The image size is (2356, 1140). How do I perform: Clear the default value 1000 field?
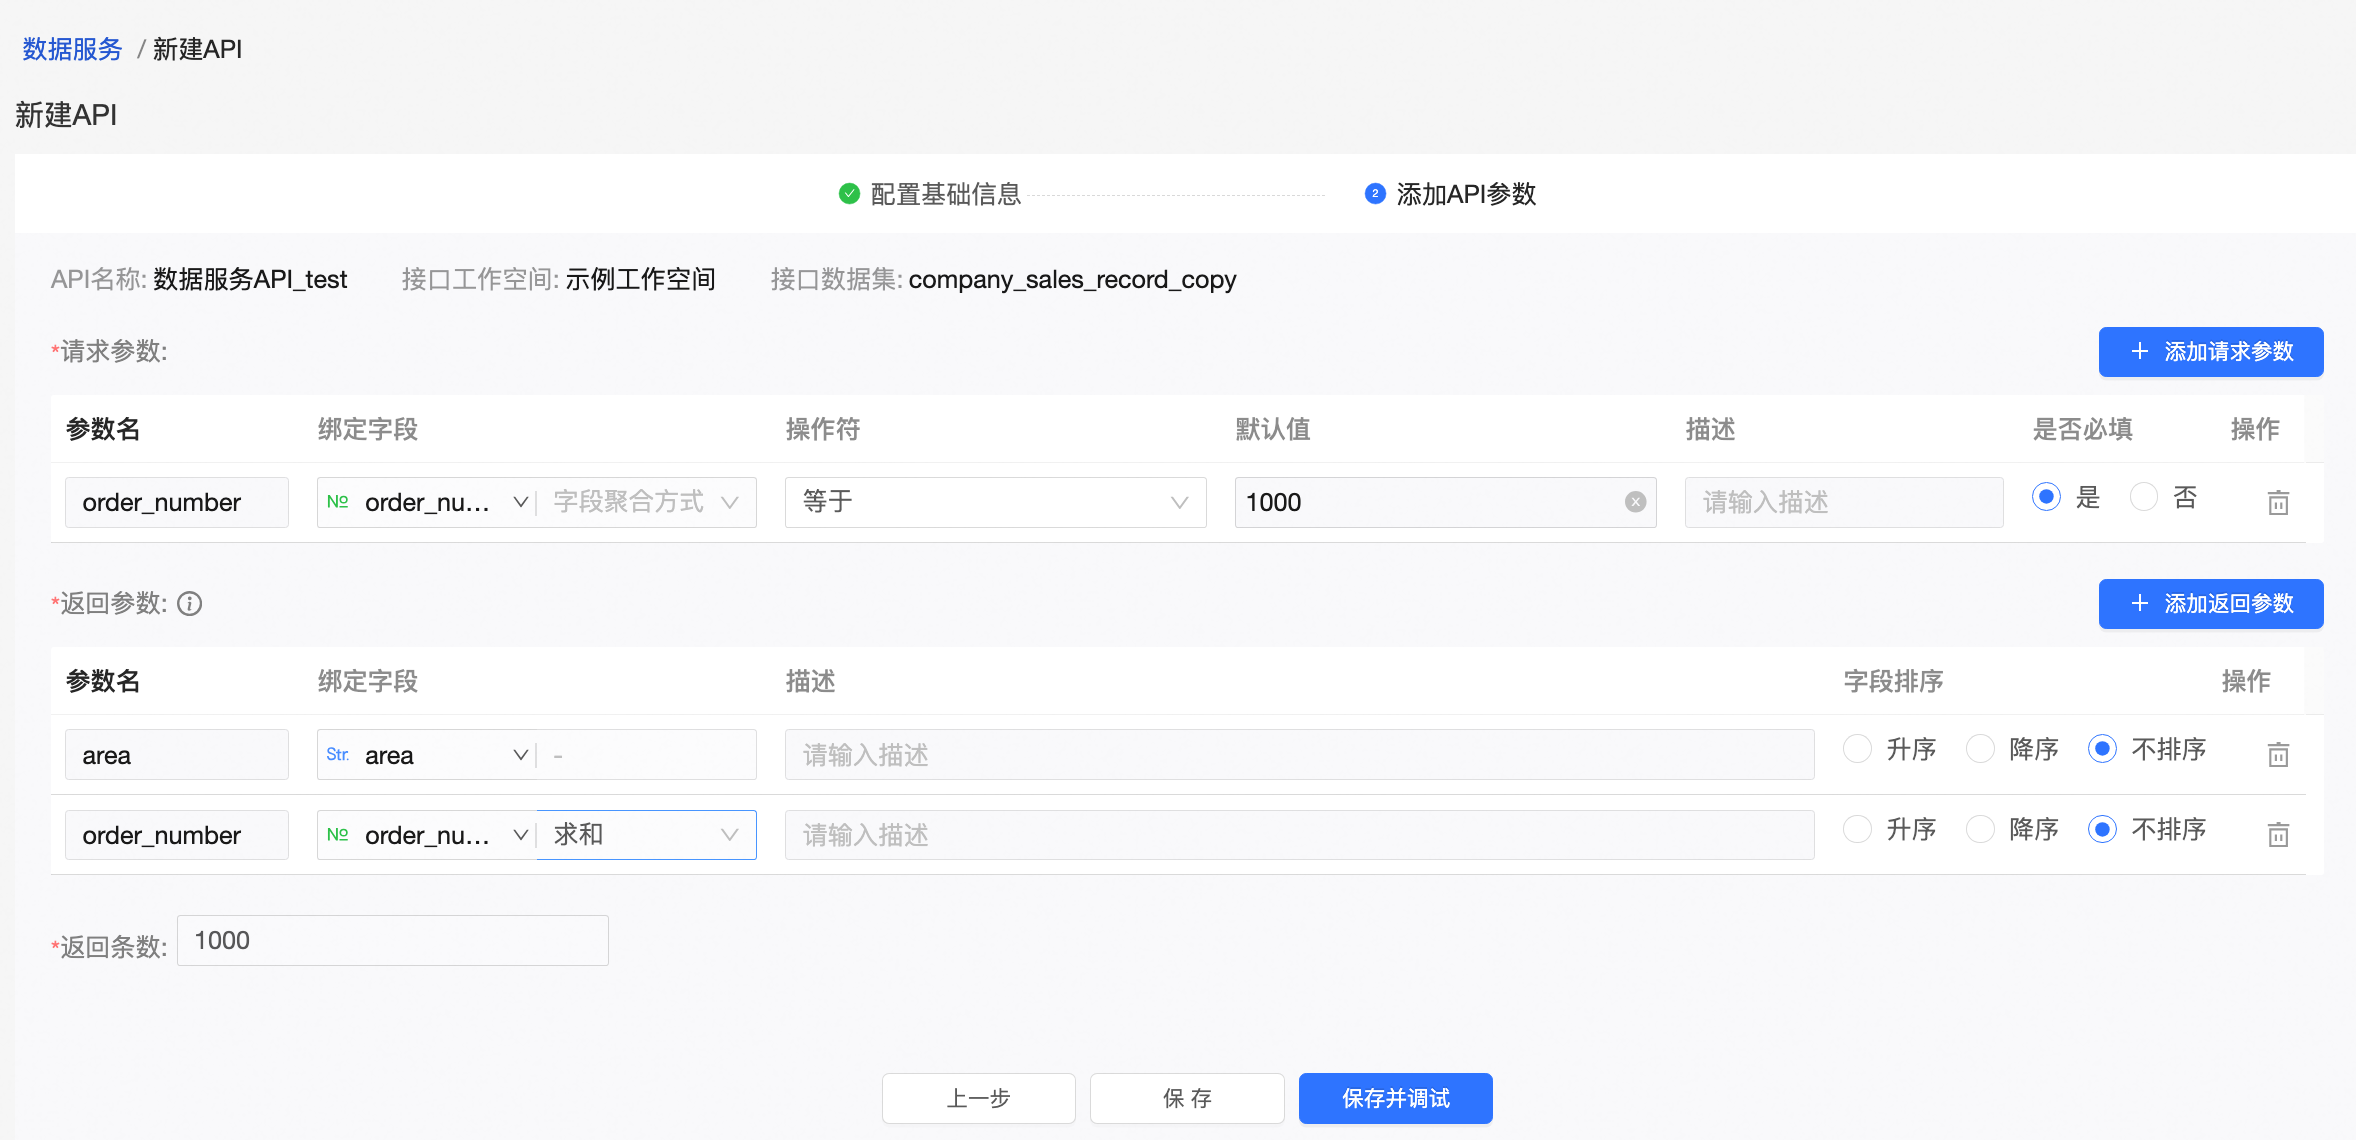tap(1635, 502)
